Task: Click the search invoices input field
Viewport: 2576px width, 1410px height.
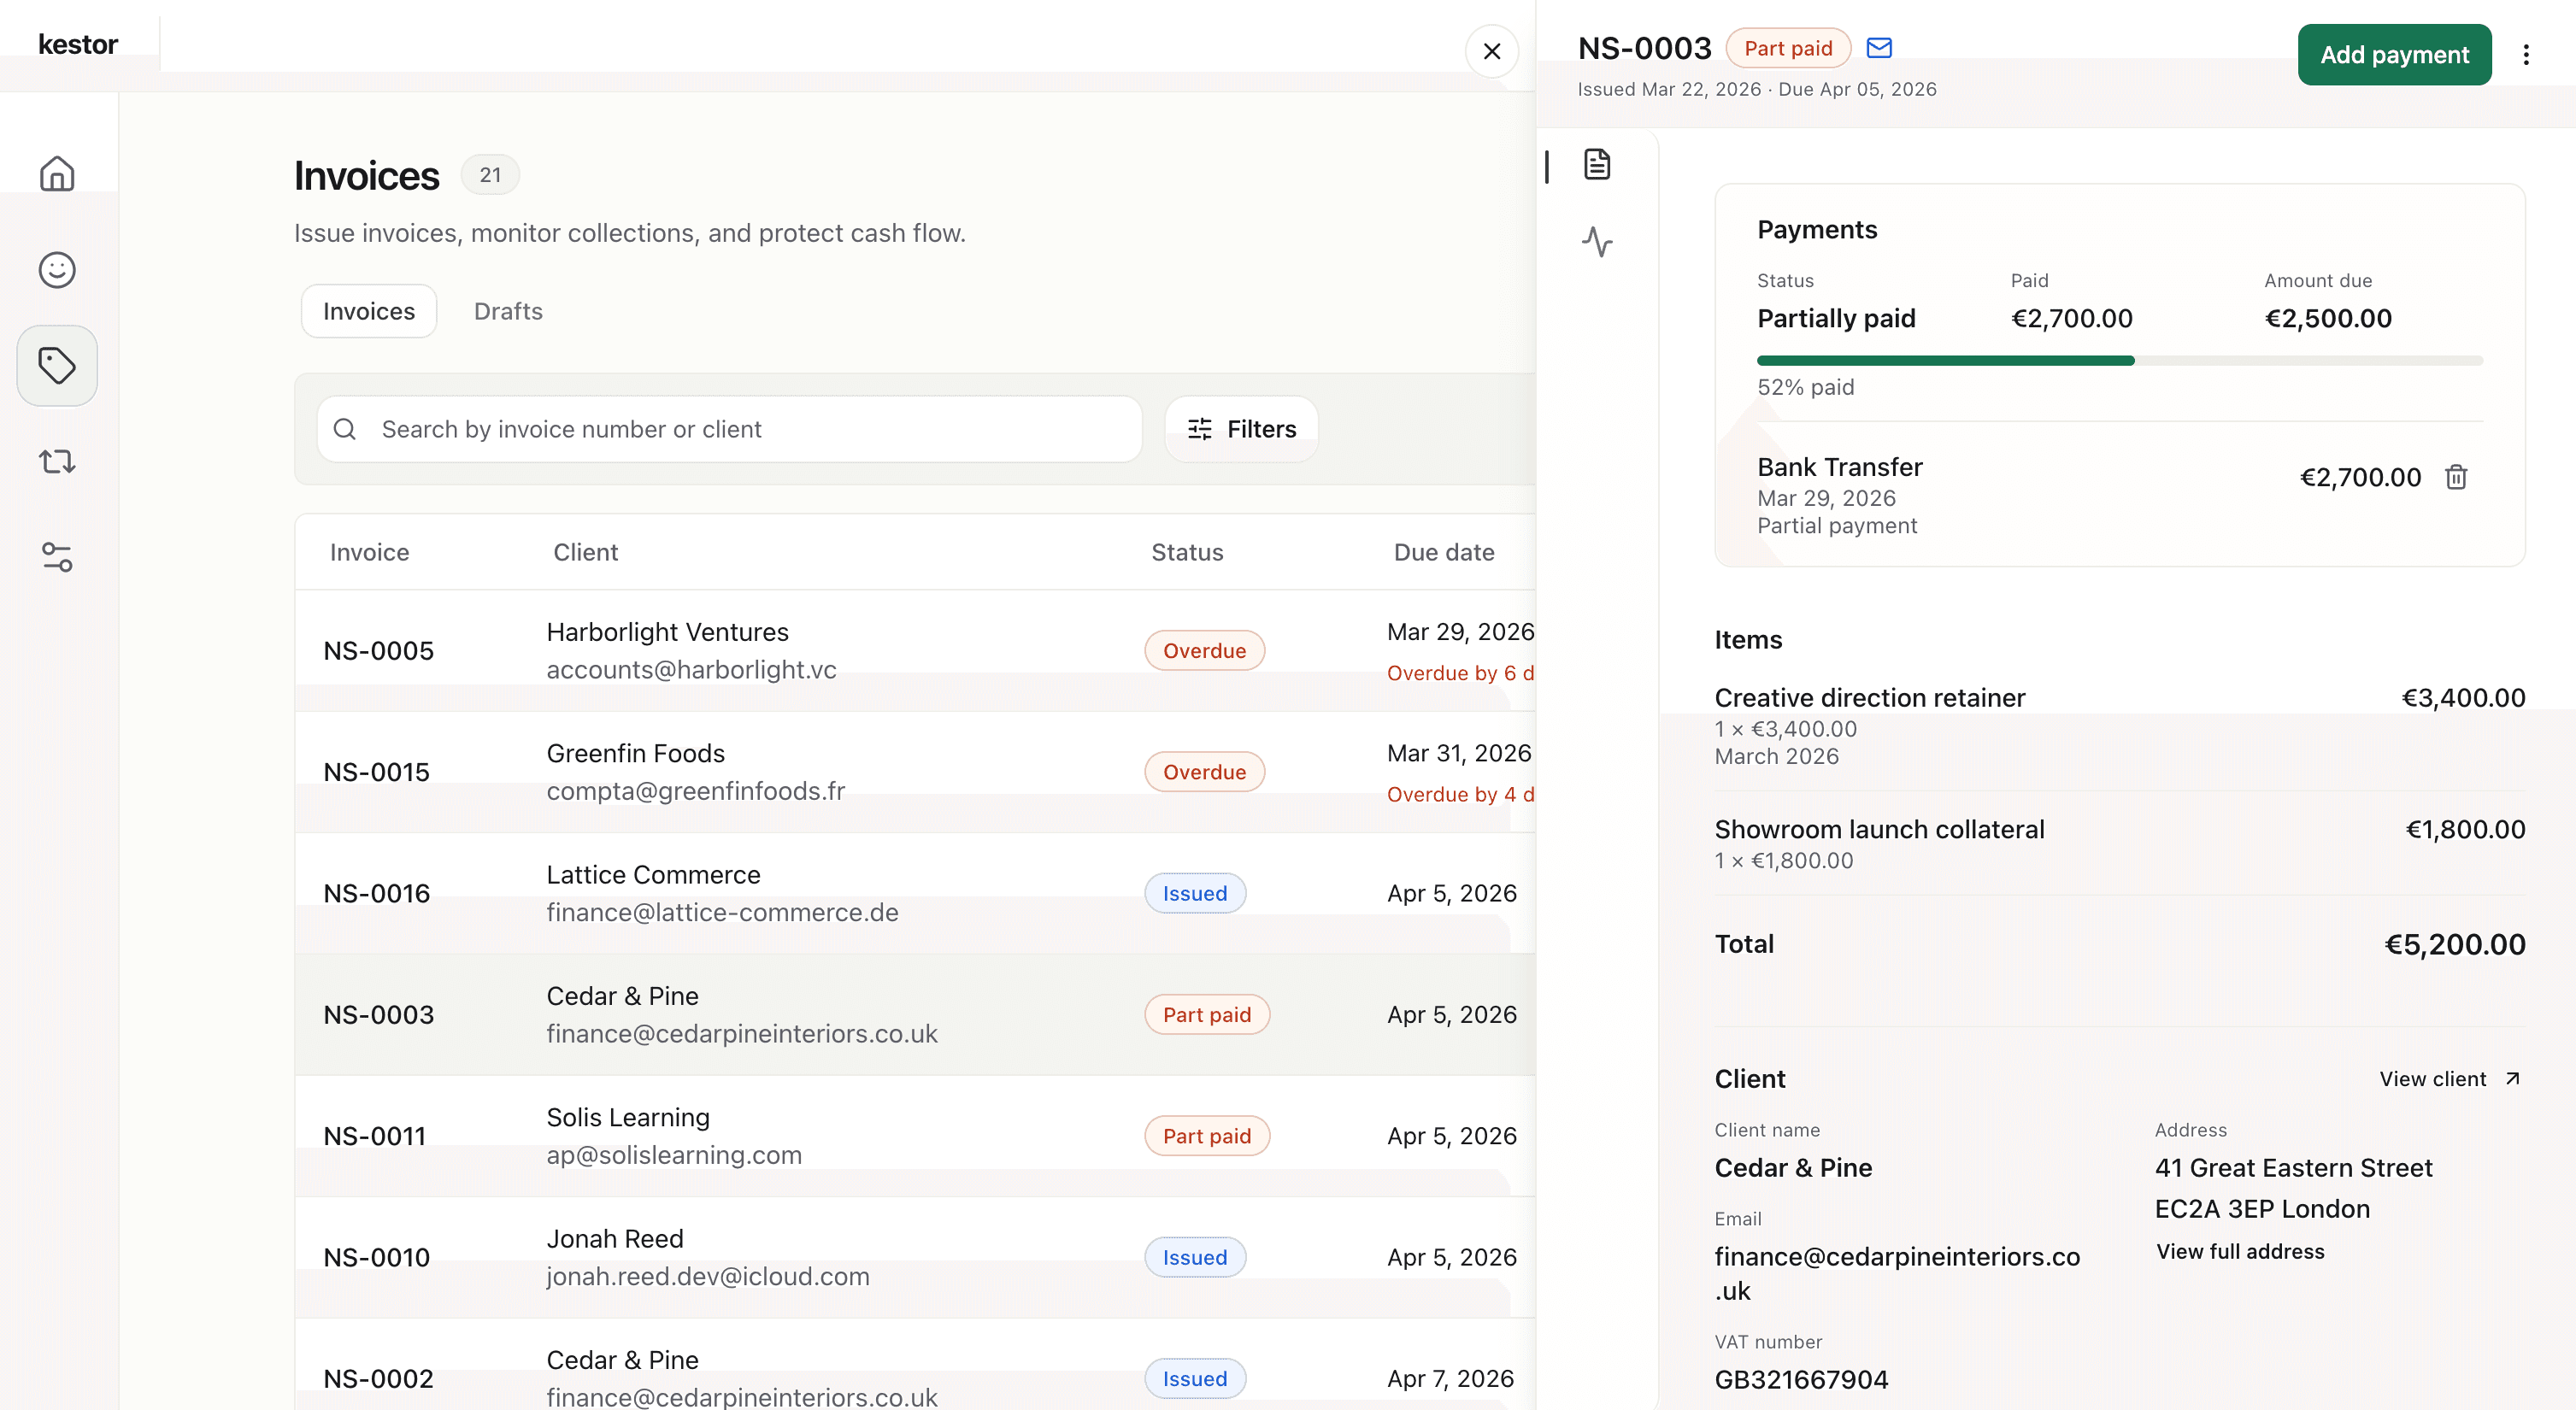Action: 728,429
